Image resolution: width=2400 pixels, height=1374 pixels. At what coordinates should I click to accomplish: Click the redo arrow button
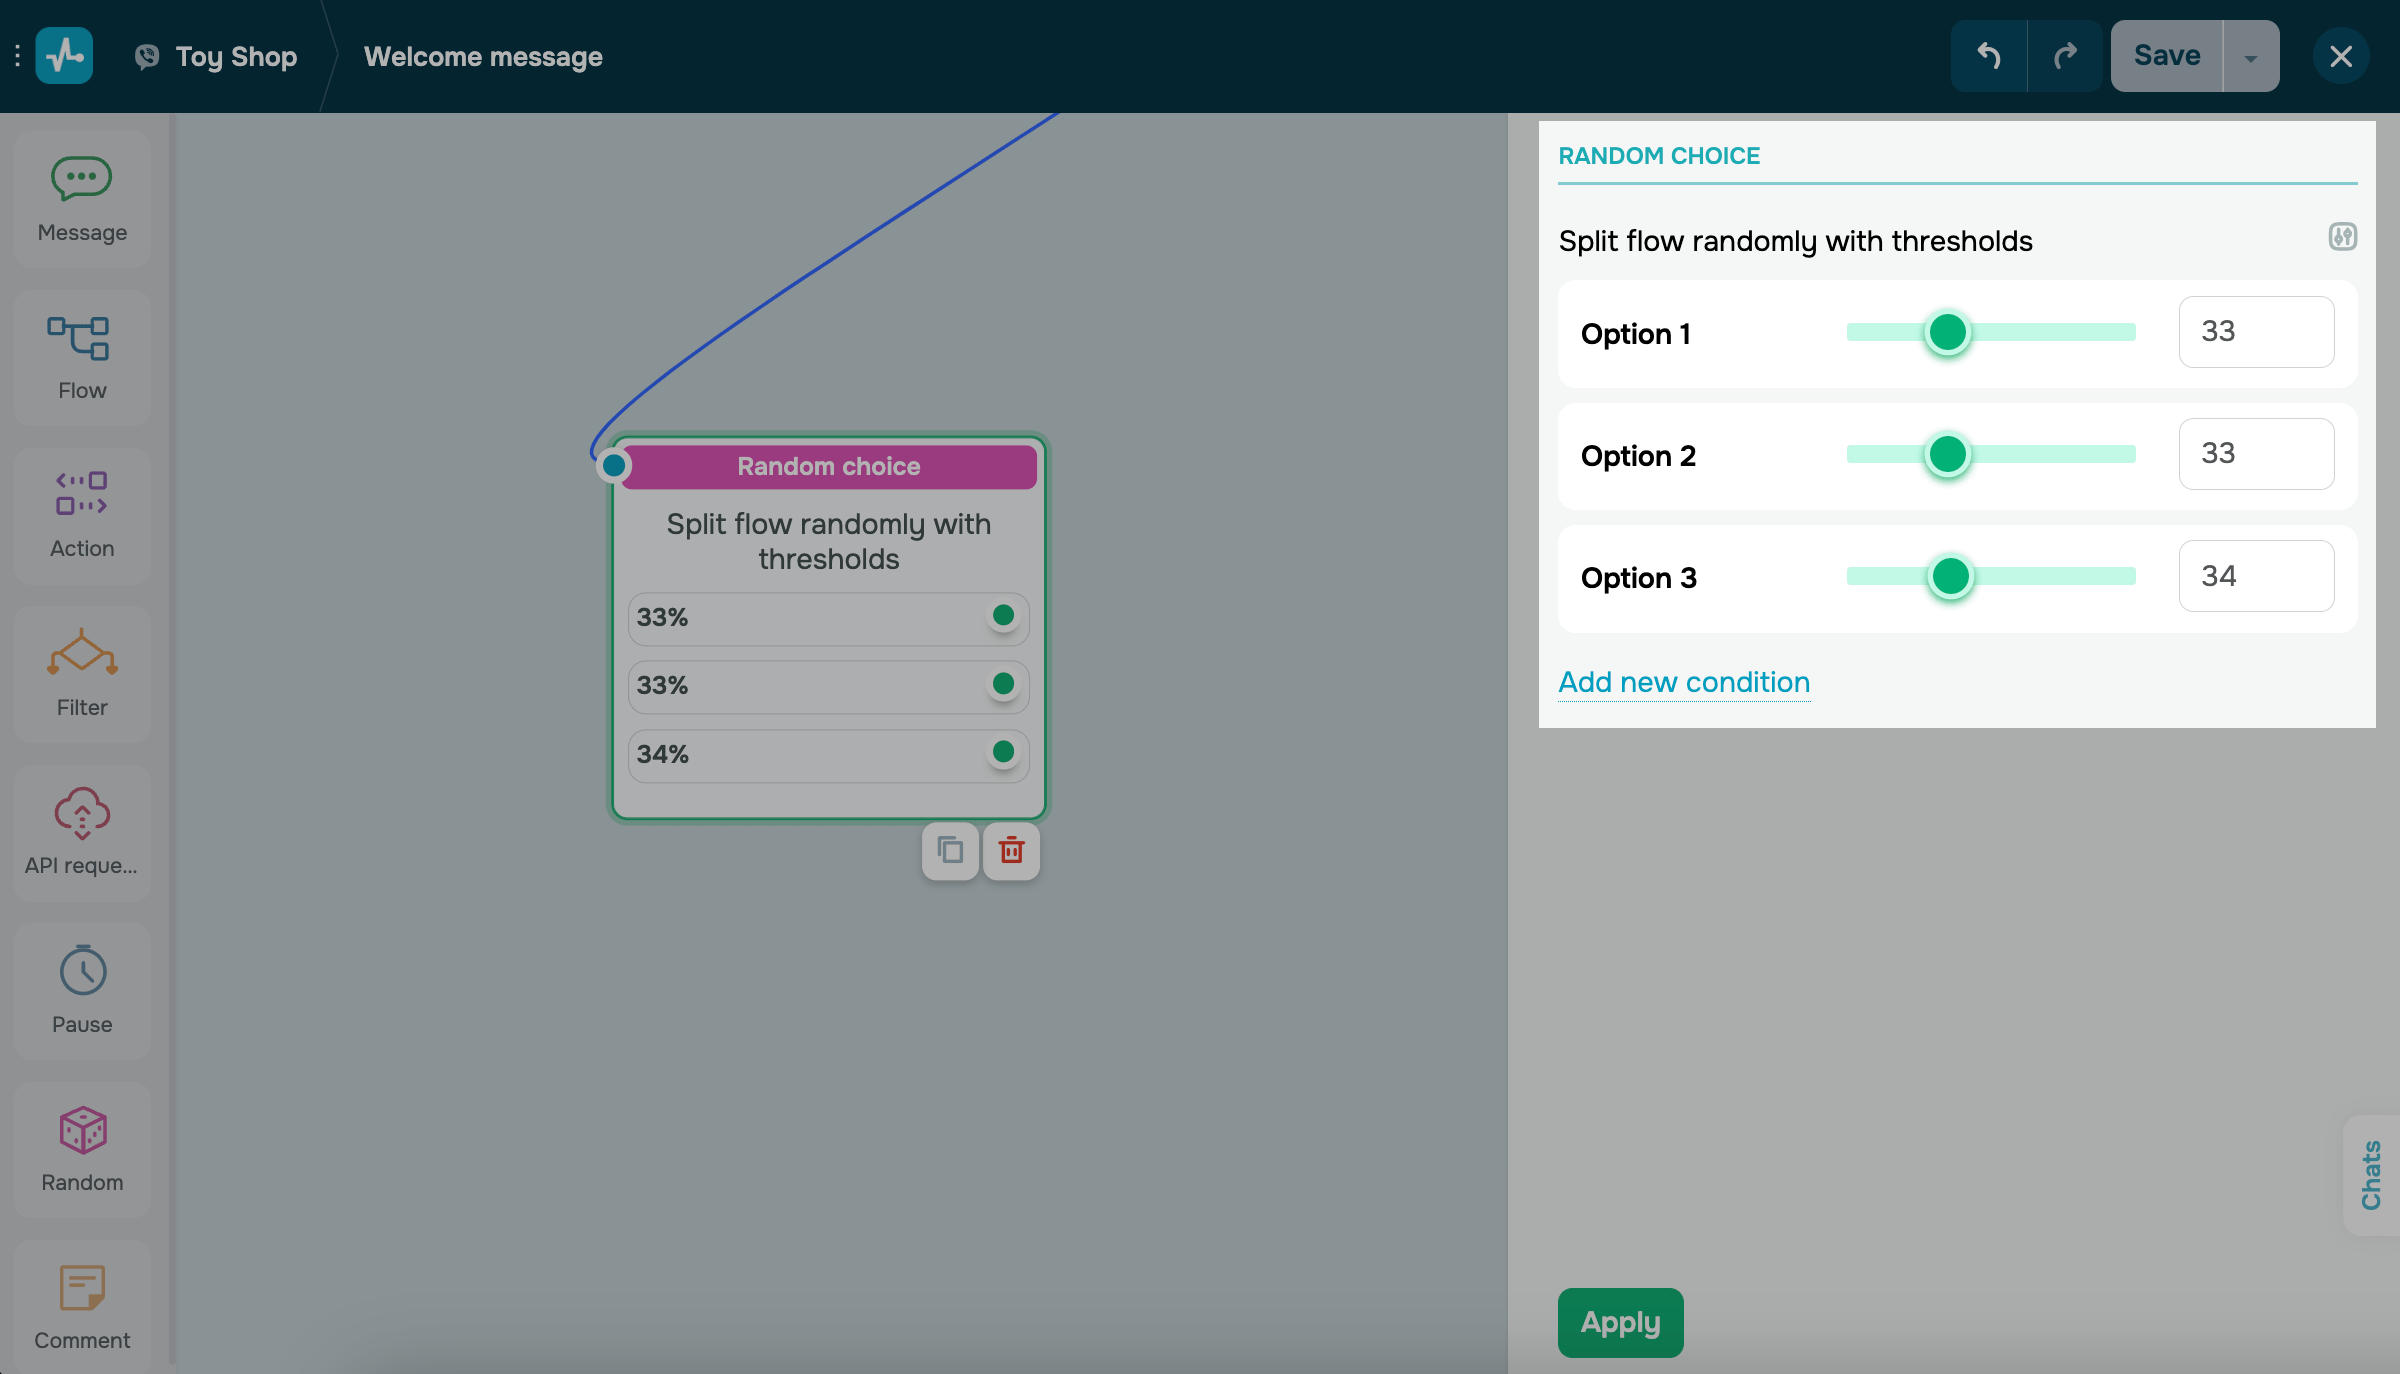[2065, 56]
